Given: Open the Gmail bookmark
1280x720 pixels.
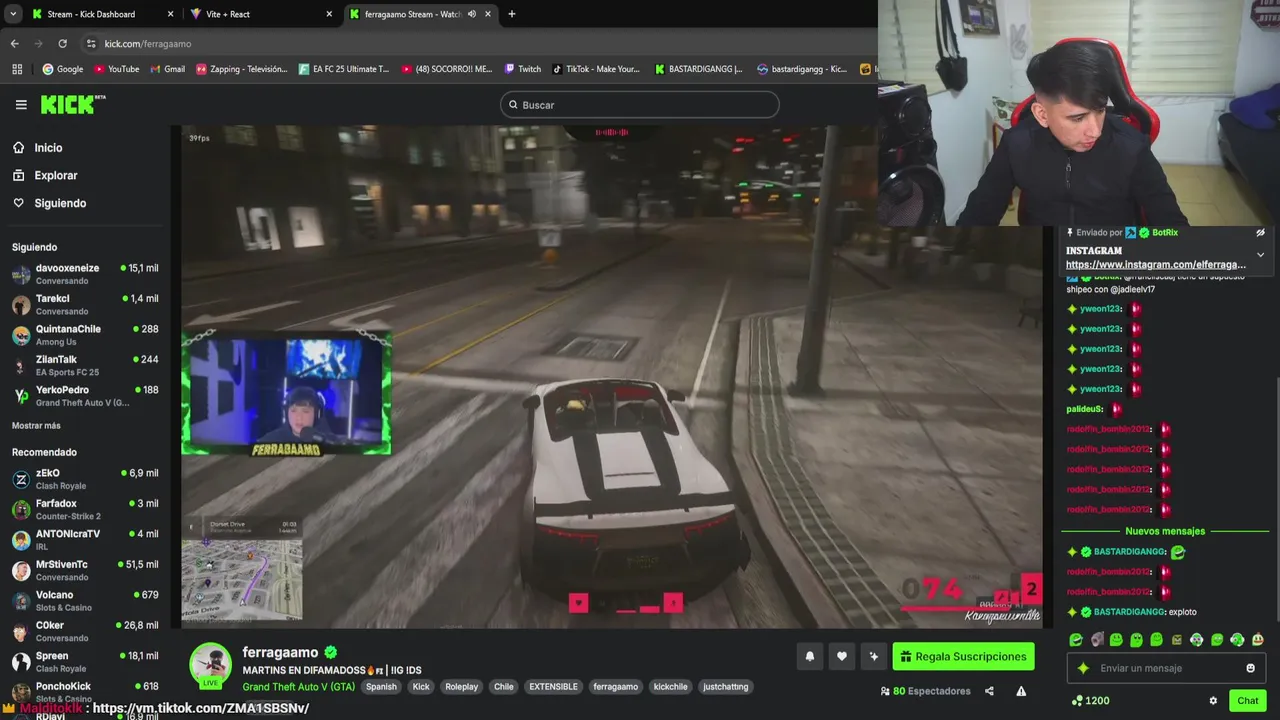Looking at the screenshot, I should 167,69.
